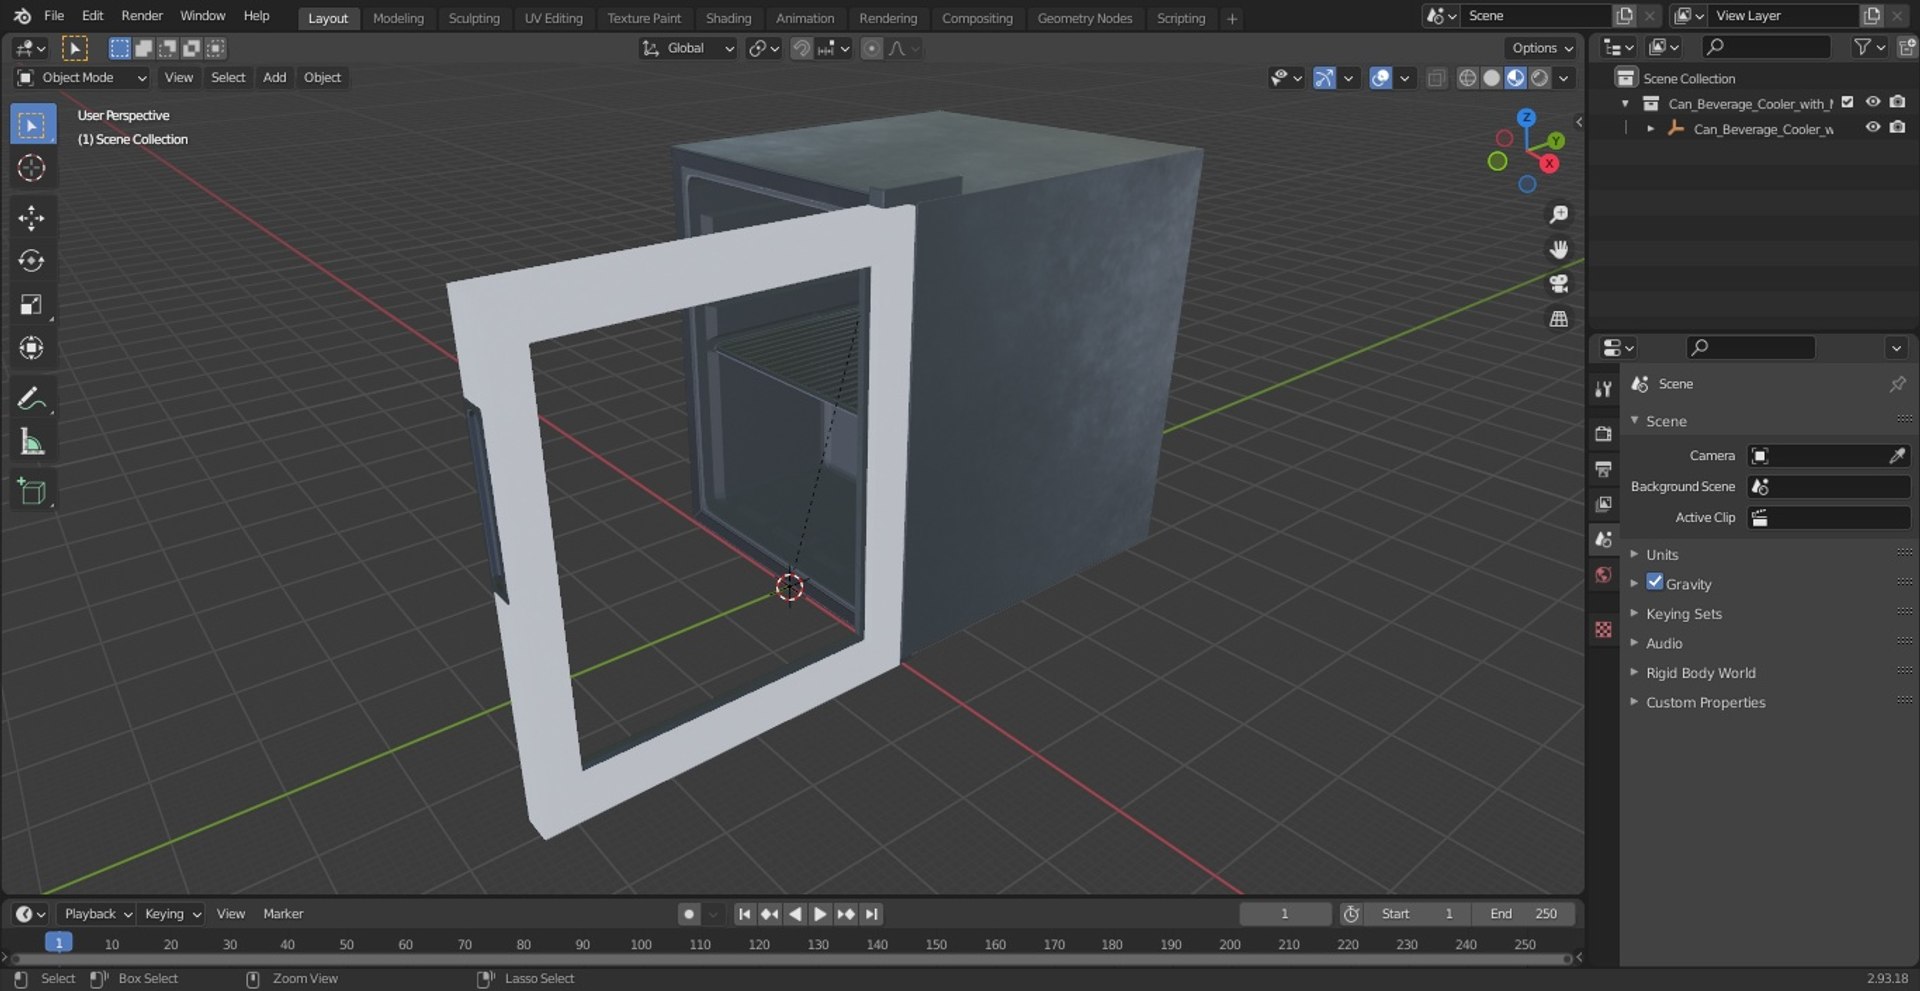Activate the Move tool
The image size is (1920, 991).
pyautogui.click(x=32, y=218)
